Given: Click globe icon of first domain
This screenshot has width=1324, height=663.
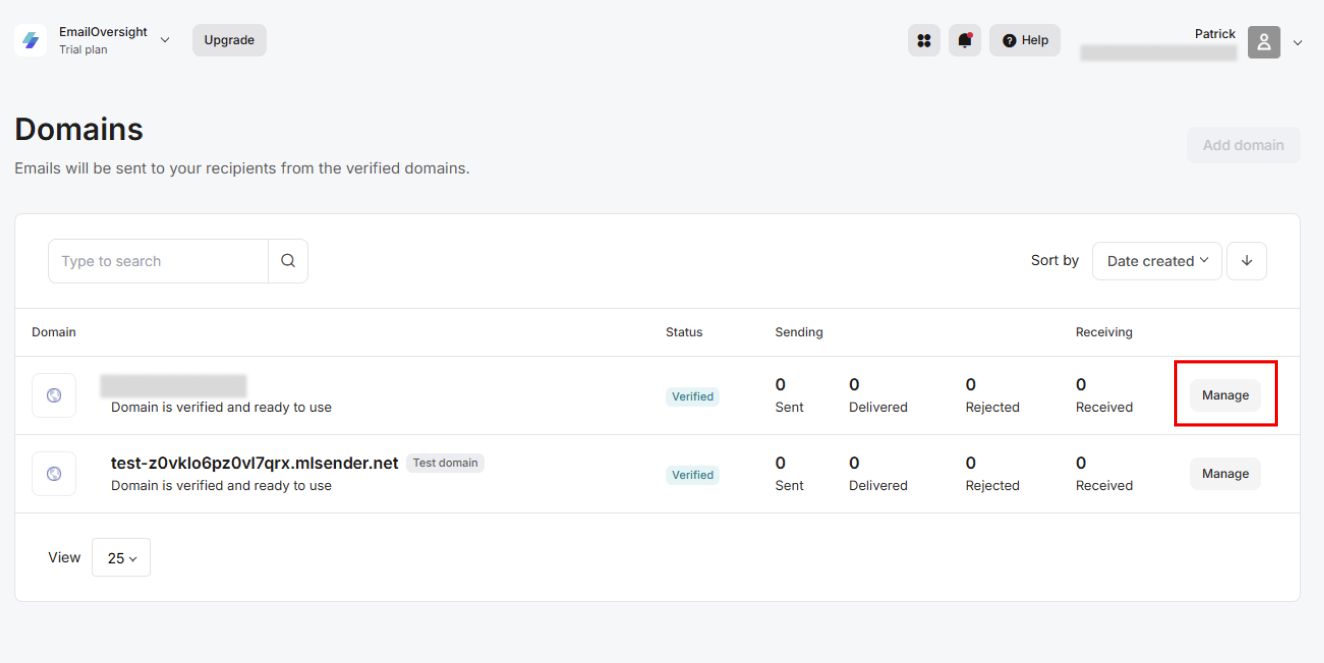Looking at the screenshot, I should coord(54,396).
